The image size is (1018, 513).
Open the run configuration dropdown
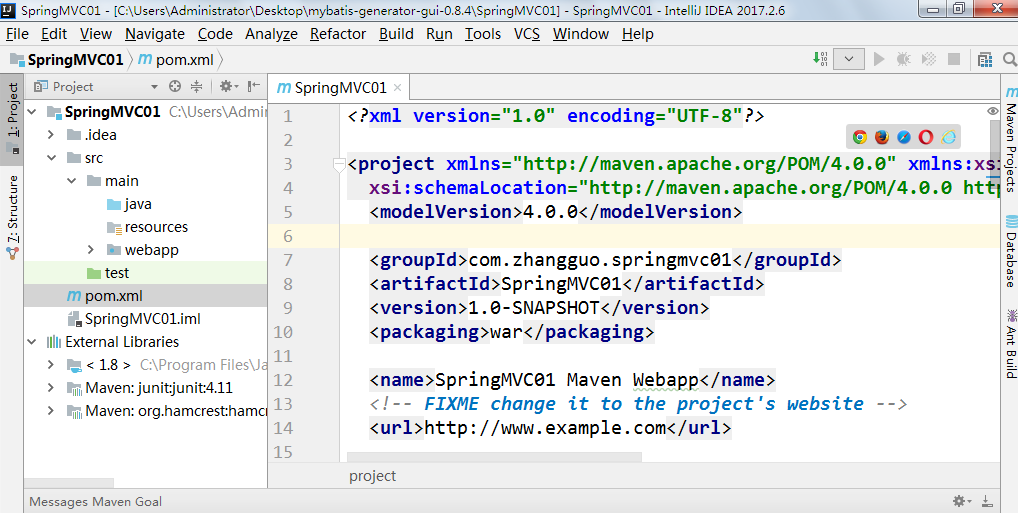[849, 59]
